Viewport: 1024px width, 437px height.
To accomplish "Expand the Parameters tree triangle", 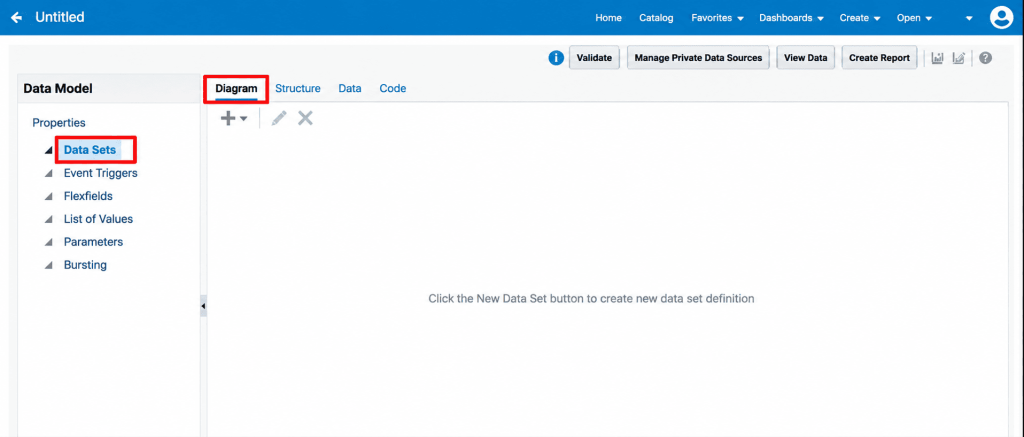I will coord(48,242).
